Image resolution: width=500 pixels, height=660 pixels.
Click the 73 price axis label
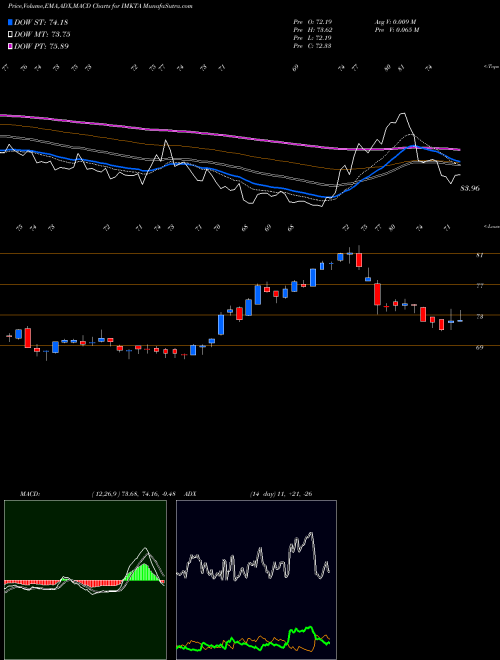pyautogui.click(x=479, y=317)
